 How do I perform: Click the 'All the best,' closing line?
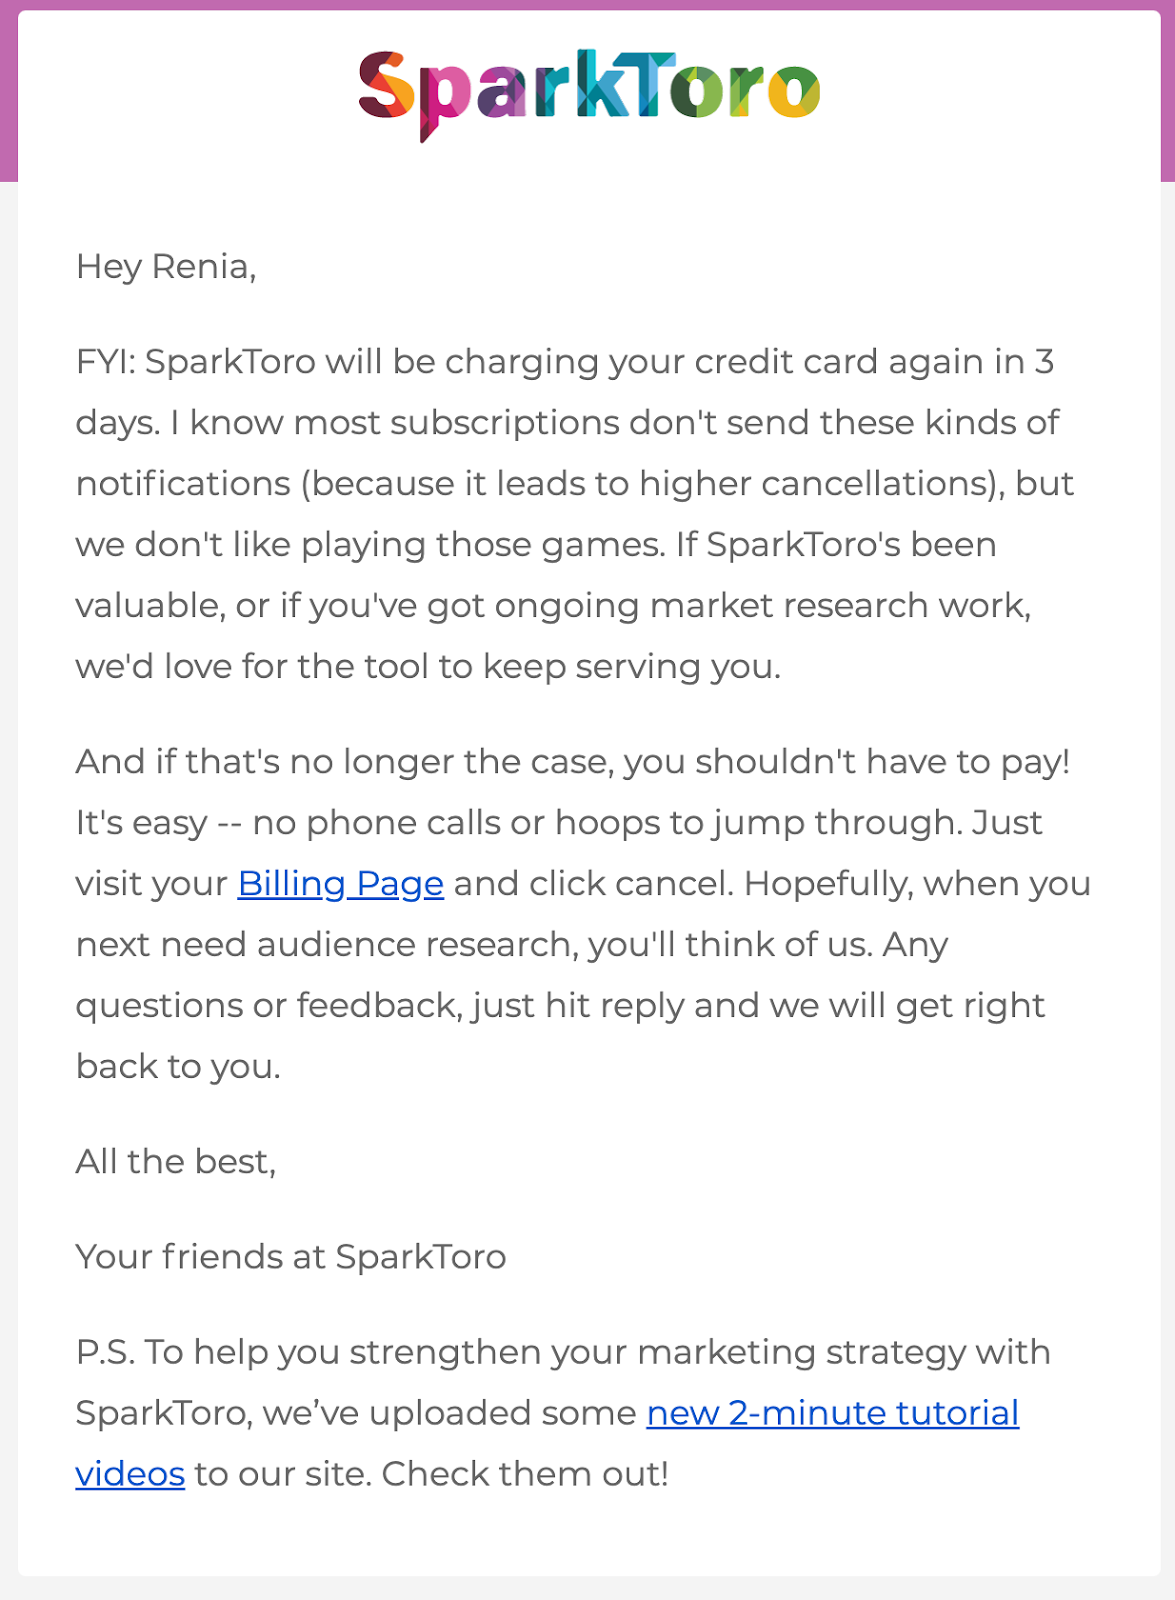(x=176, y=1162)
